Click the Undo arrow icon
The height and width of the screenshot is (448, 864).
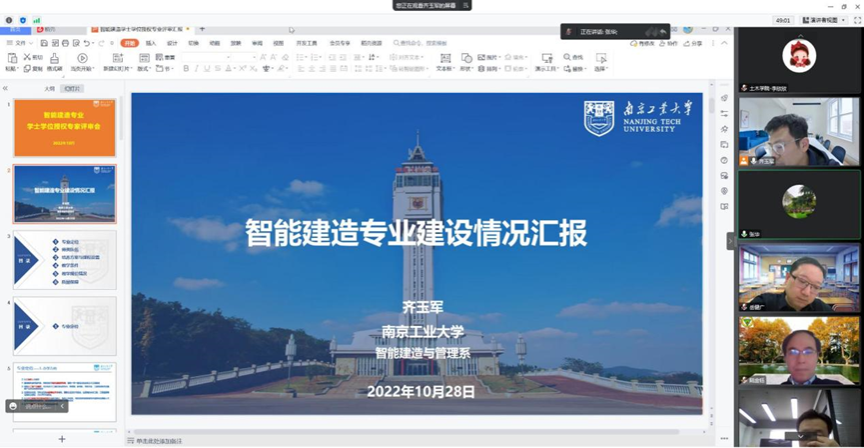(87, 43)
